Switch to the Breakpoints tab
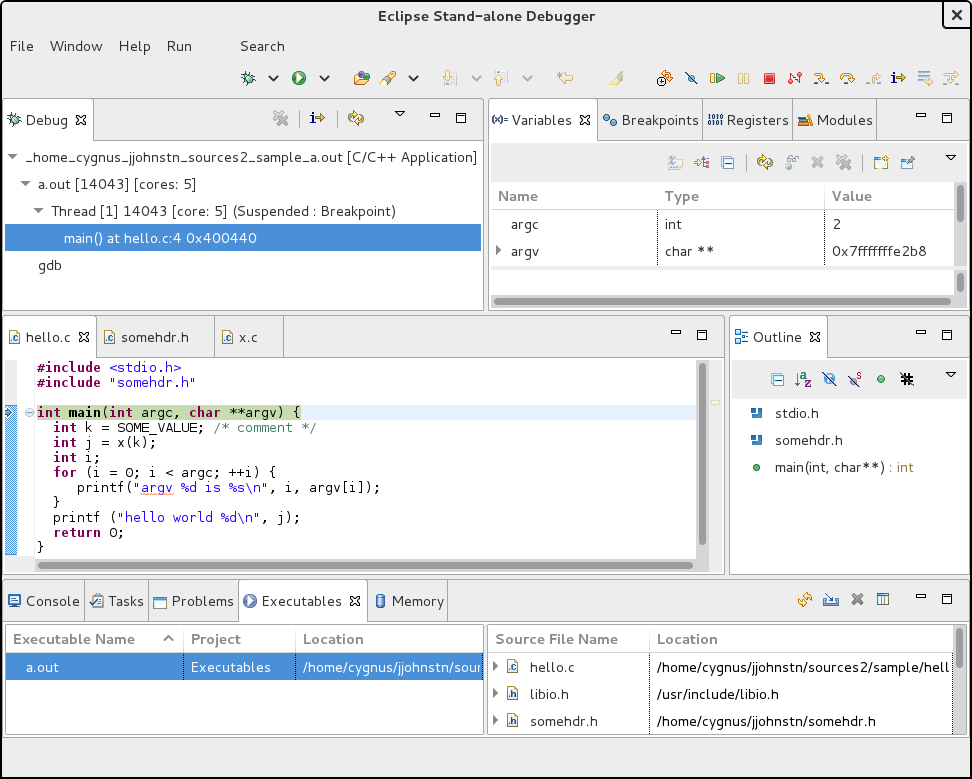Screen dimensions: 972x779 (x=650, y=120)
